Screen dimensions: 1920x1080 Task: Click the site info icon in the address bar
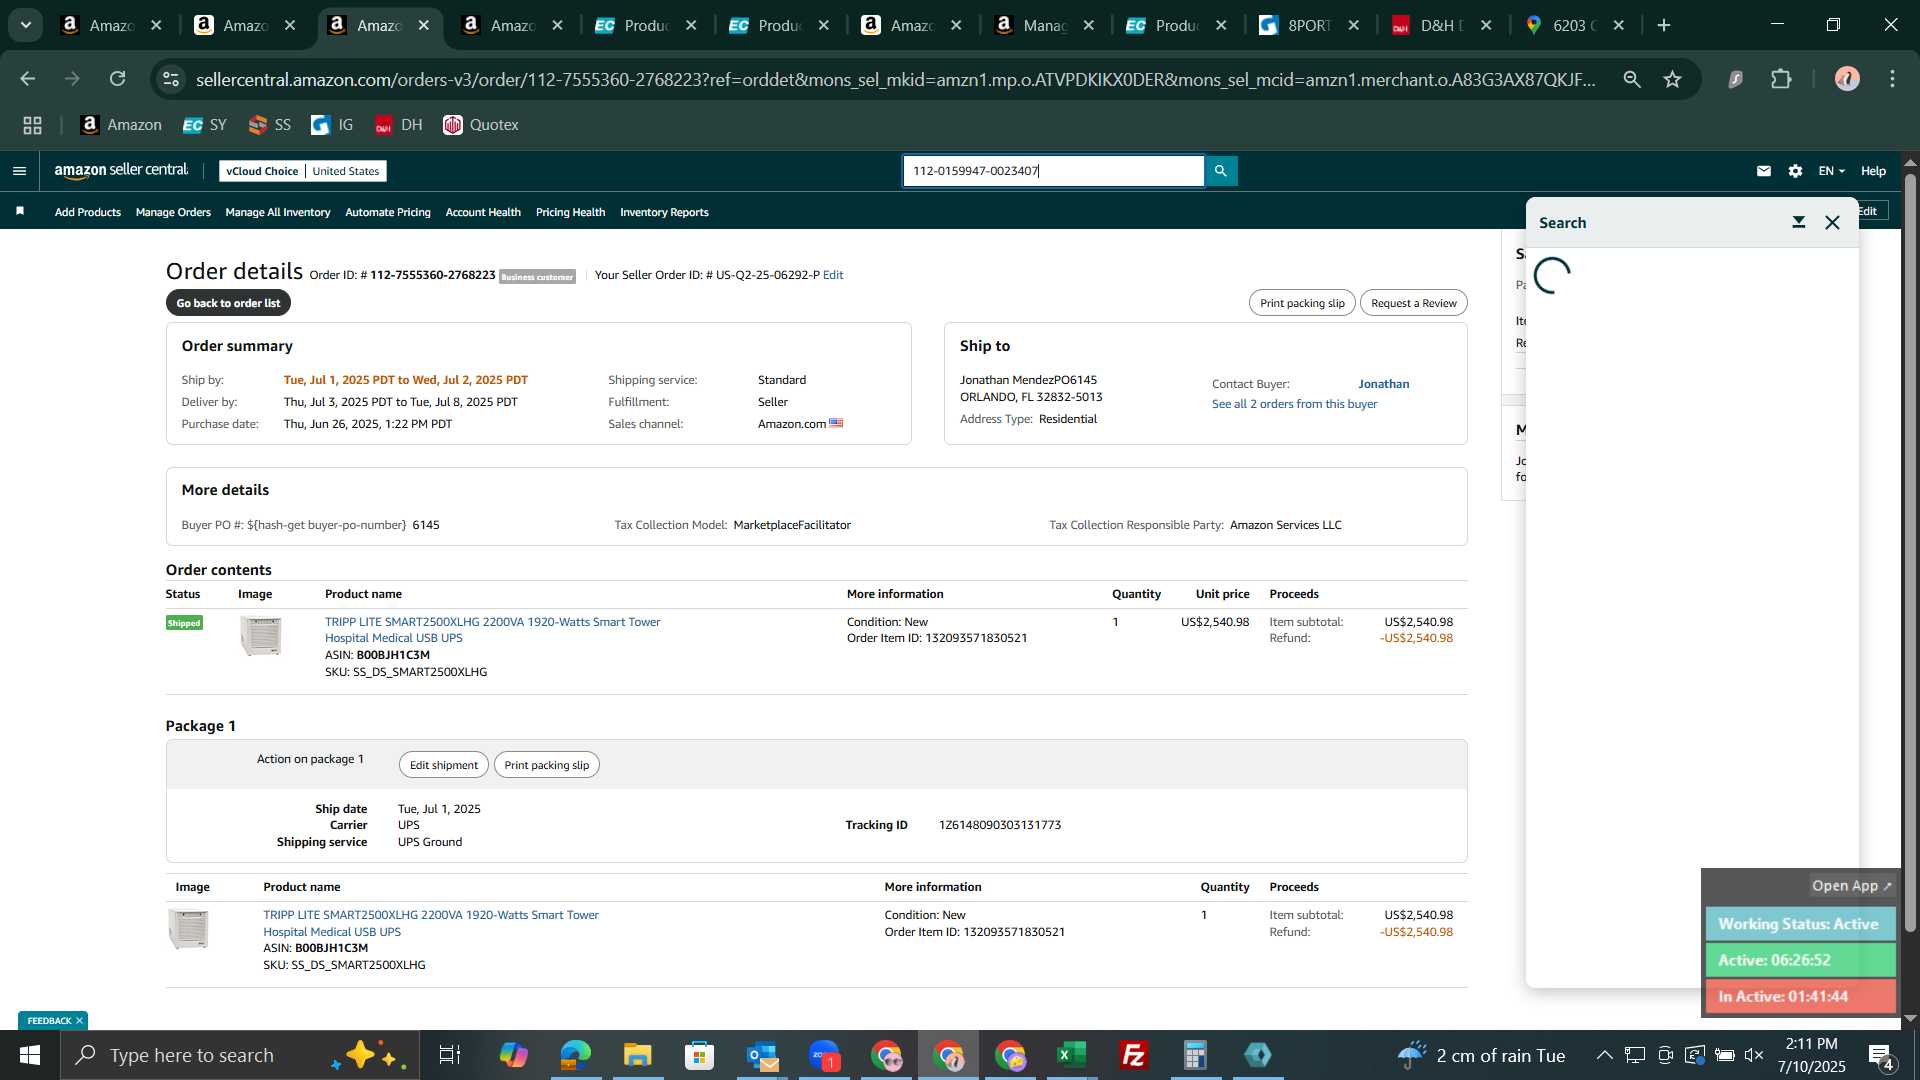(171, 79)
